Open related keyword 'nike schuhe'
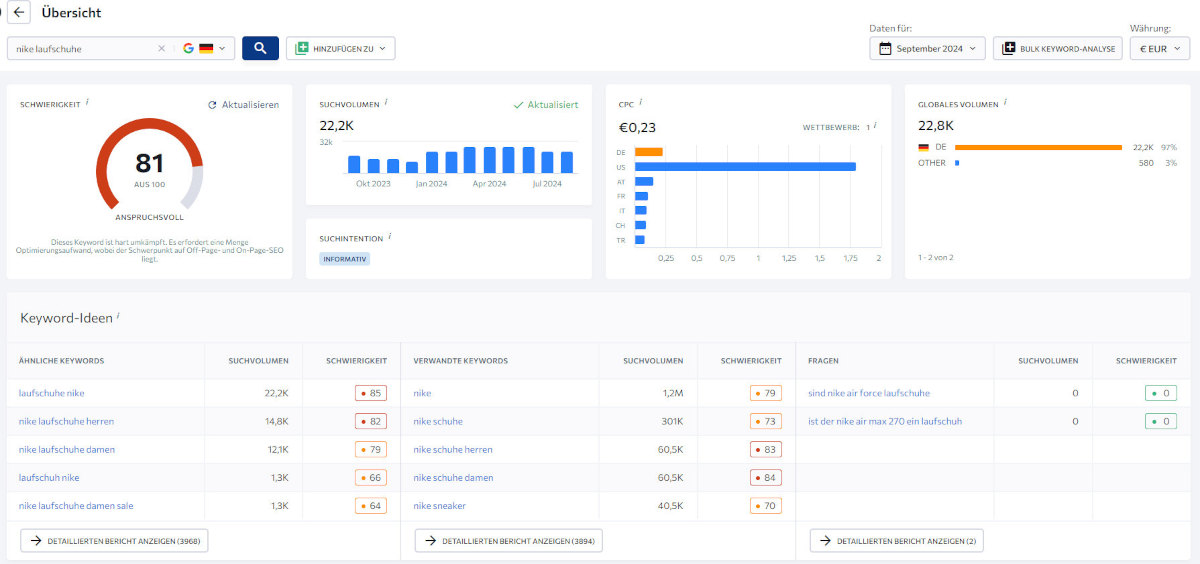This screenshot has height=564, width=1200. 438,421
